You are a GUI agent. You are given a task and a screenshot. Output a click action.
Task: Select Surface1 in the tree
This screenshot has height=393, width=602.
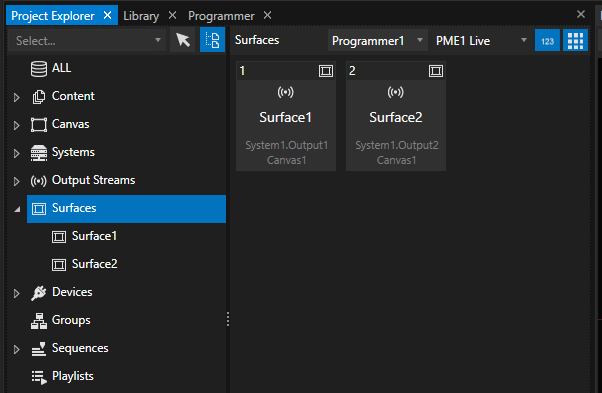click(94, 236)
